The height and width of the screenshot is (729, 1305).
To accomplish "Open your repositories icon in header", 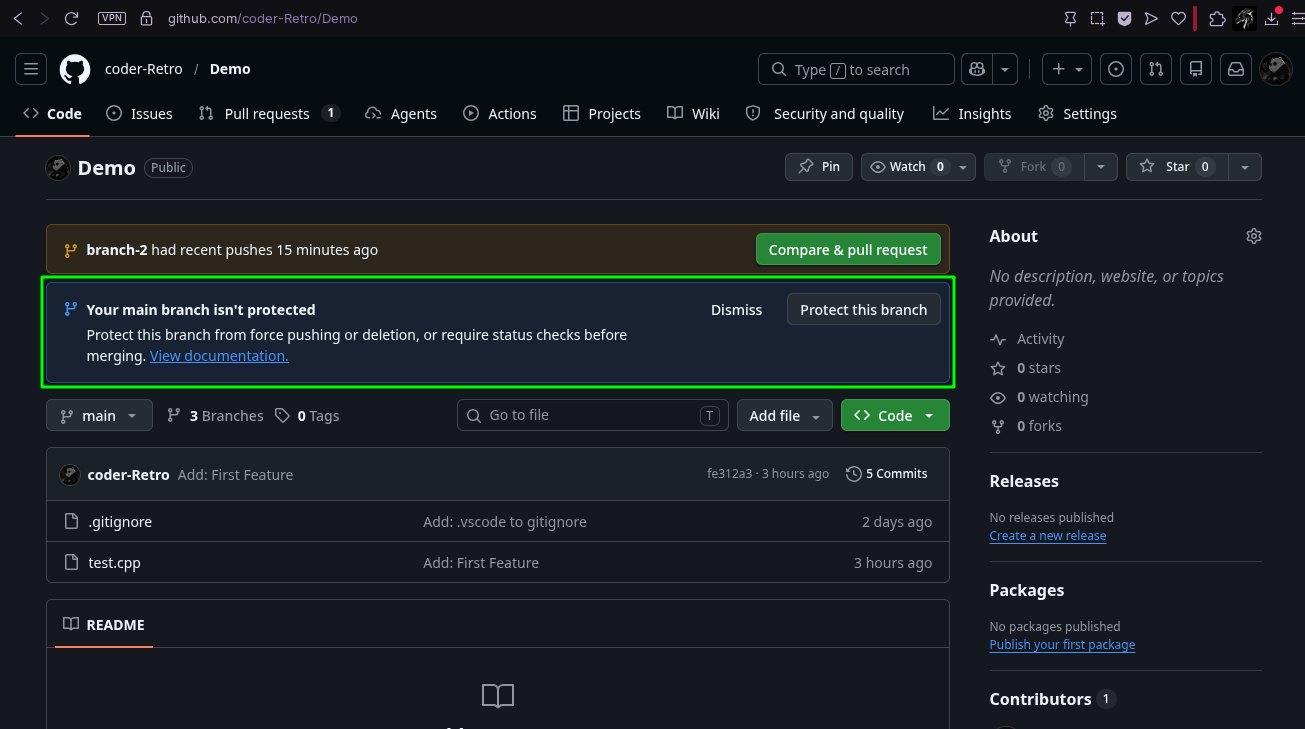I will click(x=1196, y=69).
